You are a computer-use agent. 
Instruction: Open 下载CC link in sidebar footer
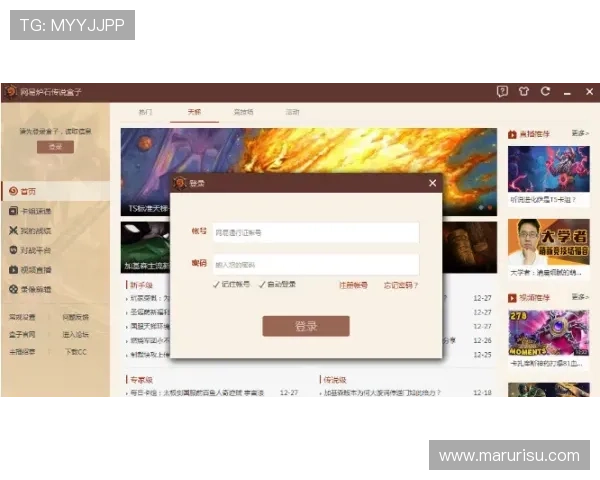(75, 352)
